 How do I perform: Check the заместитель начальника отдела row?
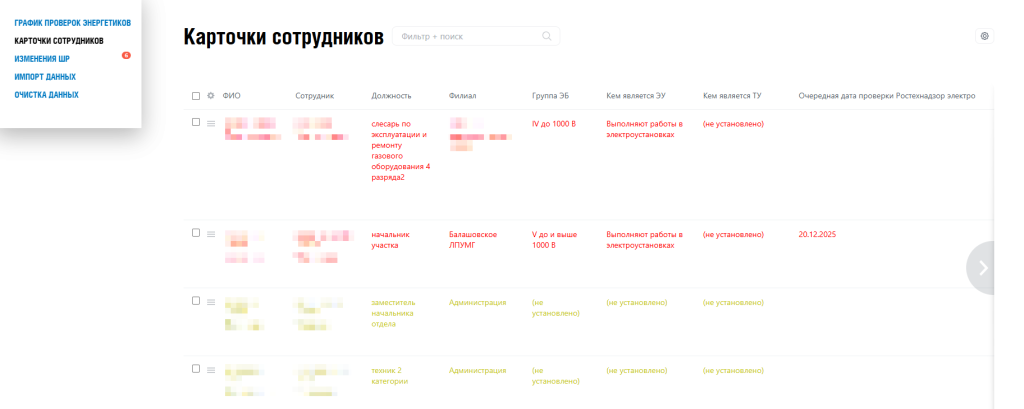click(196, 301)
